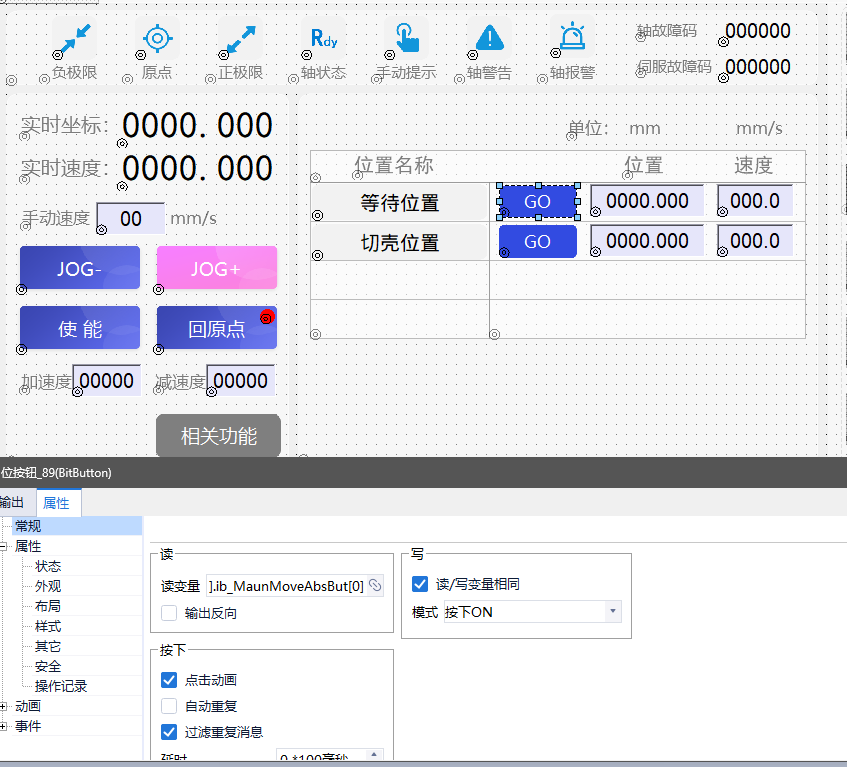Expand the 动画 tree node
This screenshot has width=847, height=767.
(x=5, y=706)
